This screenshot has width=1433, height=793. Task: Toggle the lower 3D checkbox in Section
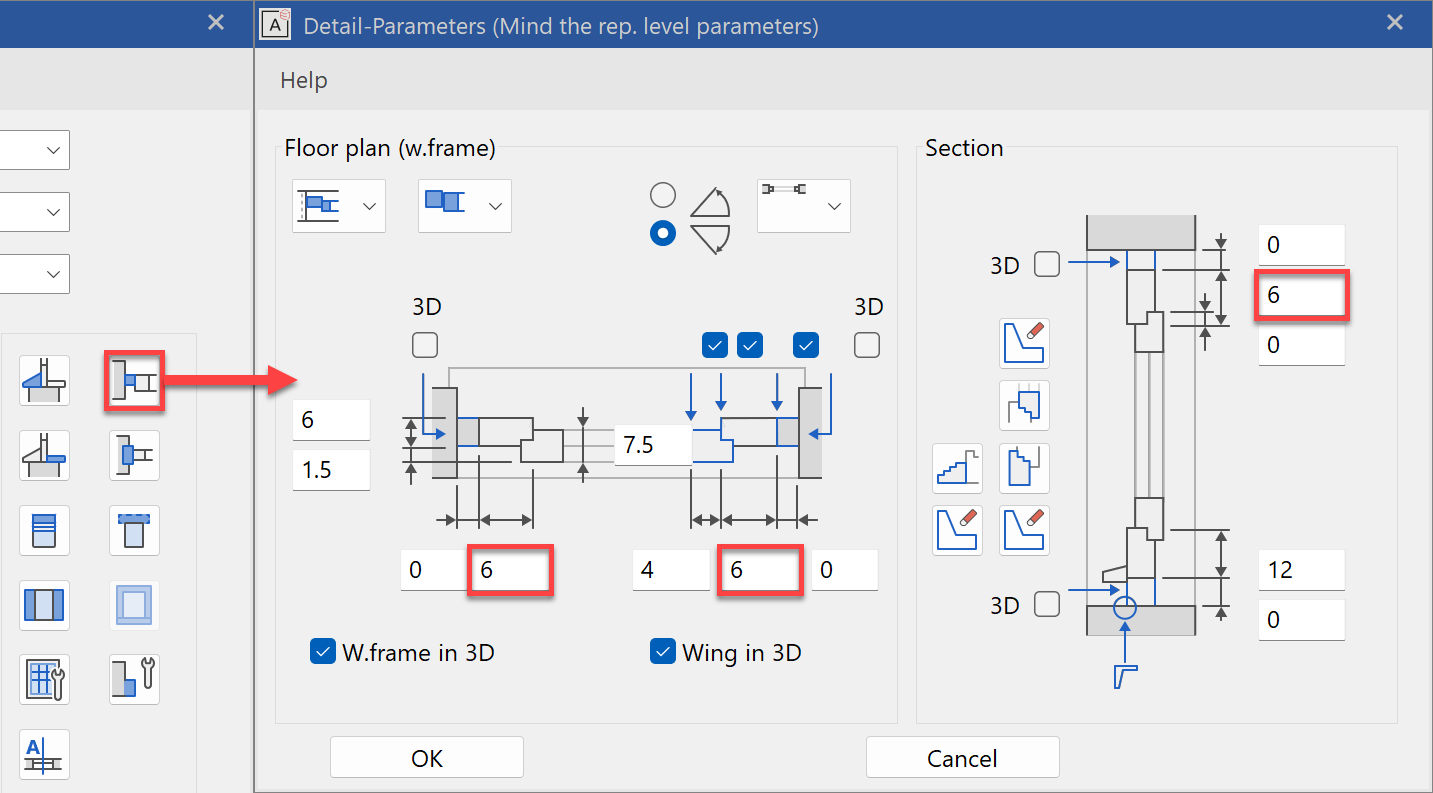(1047, 604)
